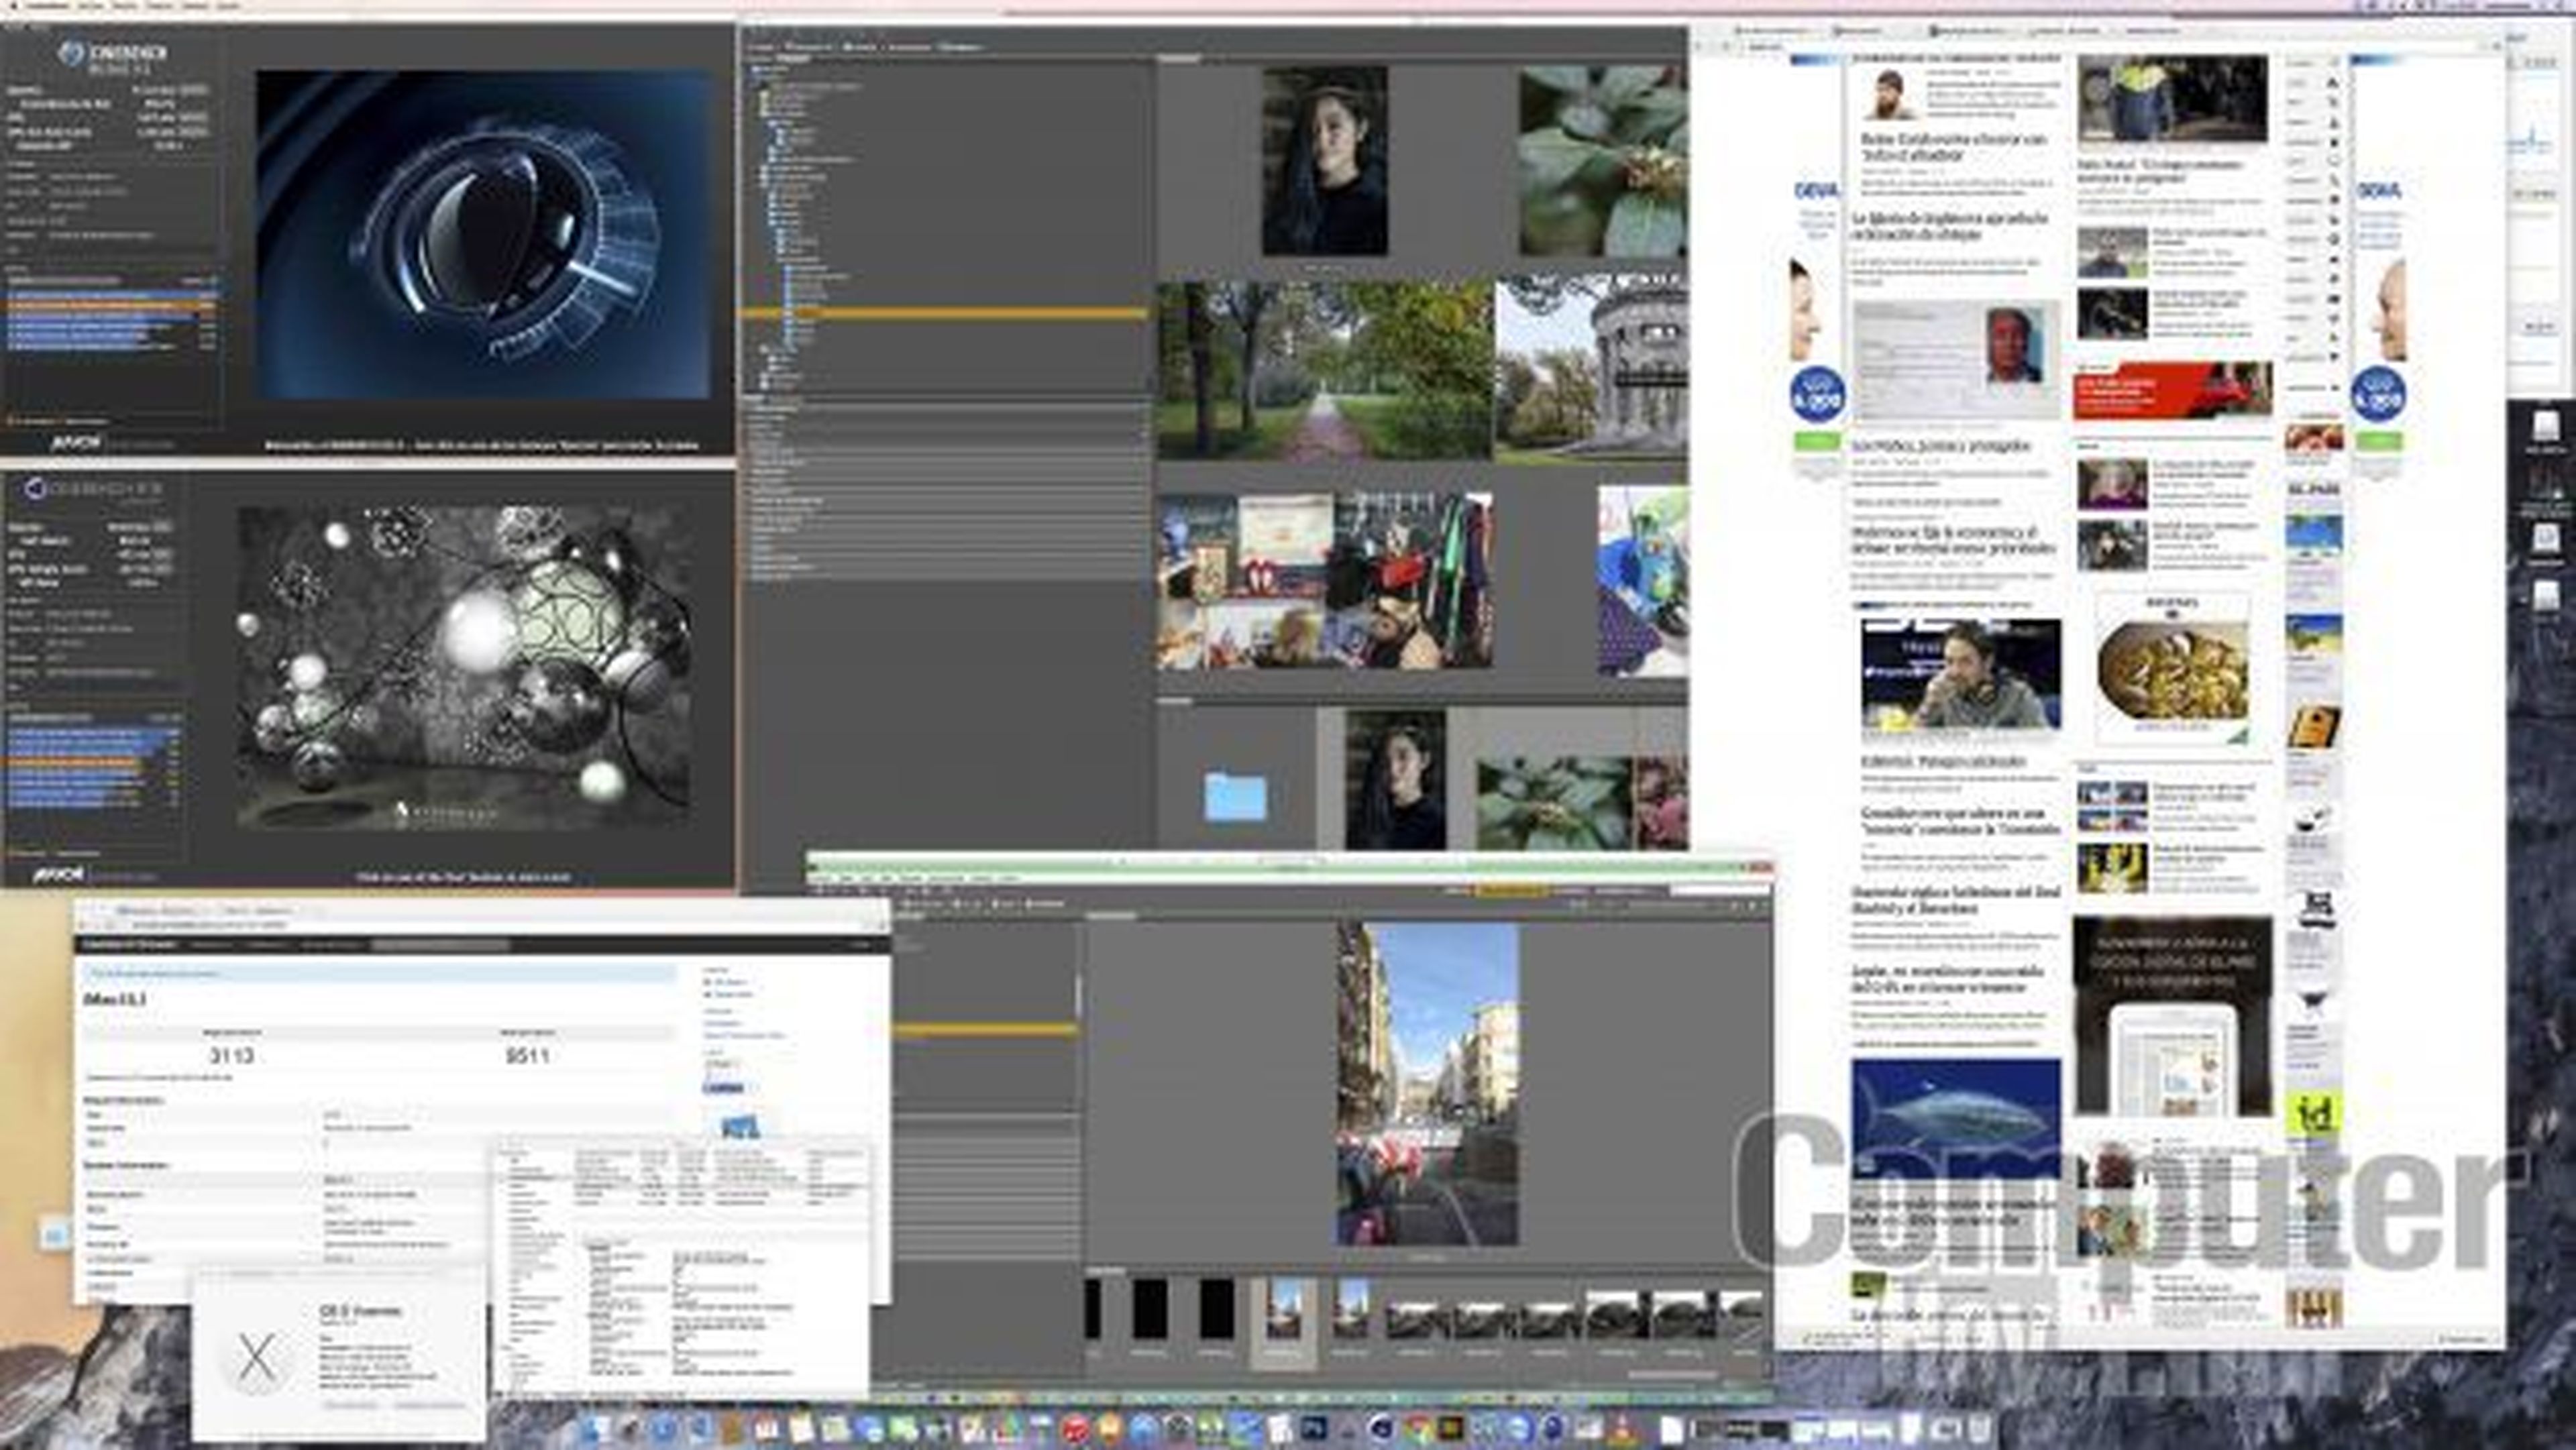Image resolution: width=2576 pixels, height=1450 pixels.
Task: Click the red banner ad on El País
Action: (x=2172, y=390)
